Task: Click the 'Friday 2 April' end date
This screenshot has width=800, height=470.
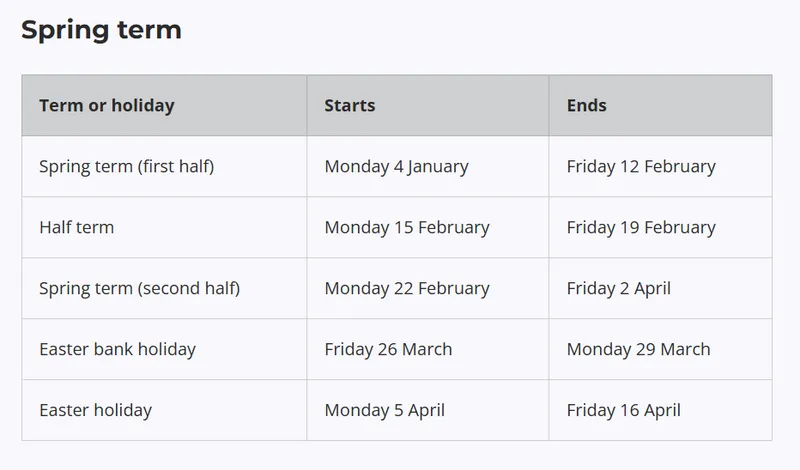Action: 618,288
